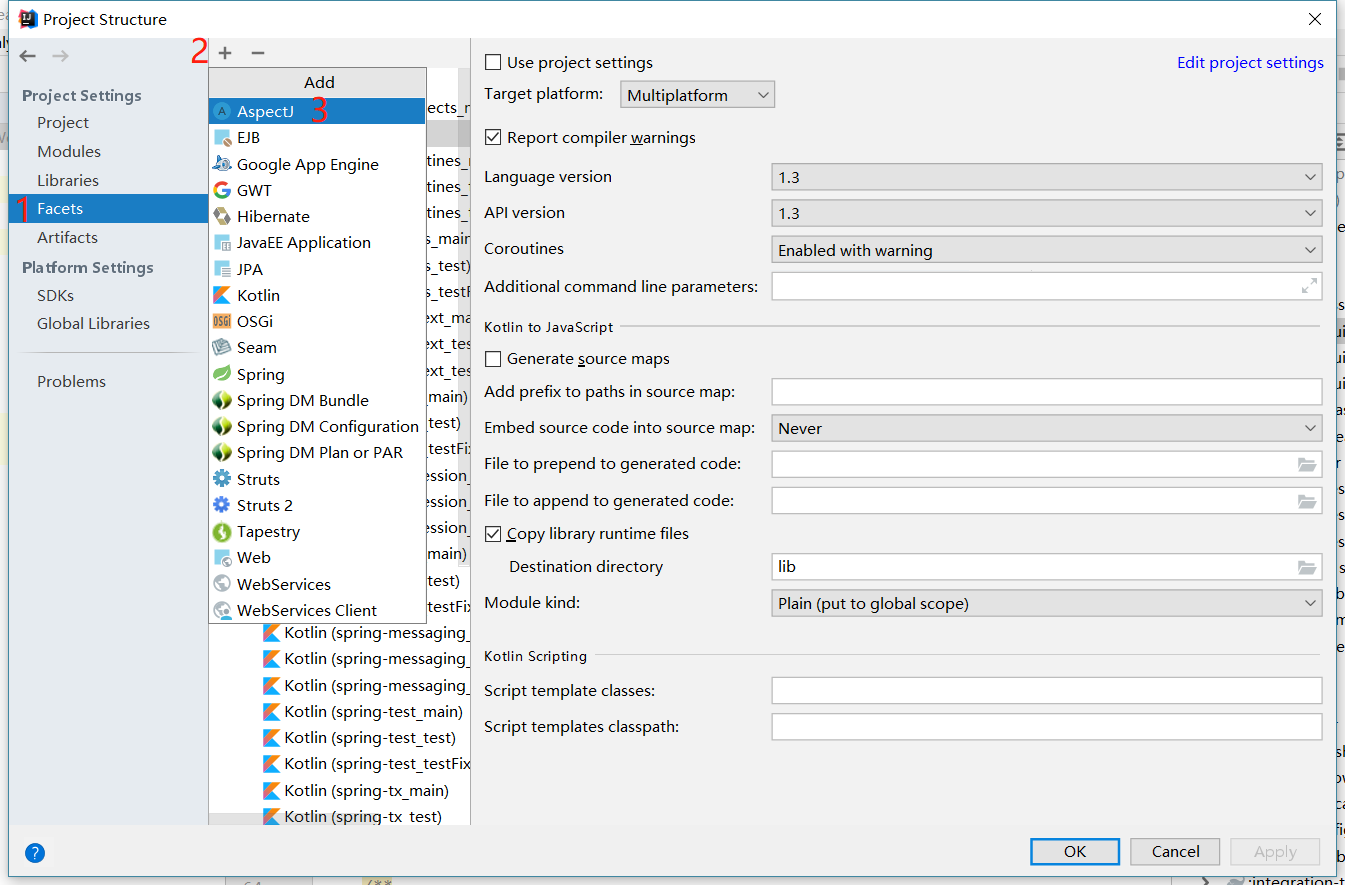Image resolution: width=1345 pixels, height=885 pixels.
Task: Browse for file to append folder icon
Action: tap(1307, 500)
